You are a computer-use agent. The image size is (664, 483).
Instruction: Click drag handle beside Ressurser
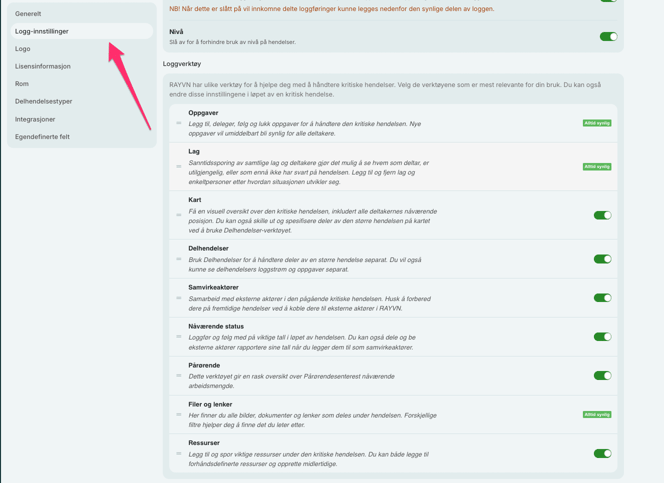(x=179, y=453)
